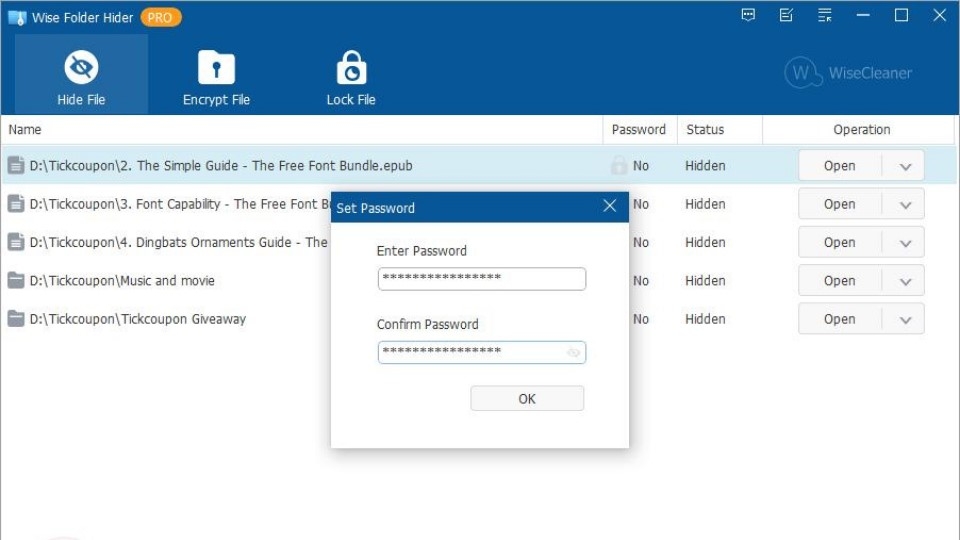Screen dimensions: 960x540
Task: Click folder icon of Tickcoupon Giveaway
Action: 16,319
